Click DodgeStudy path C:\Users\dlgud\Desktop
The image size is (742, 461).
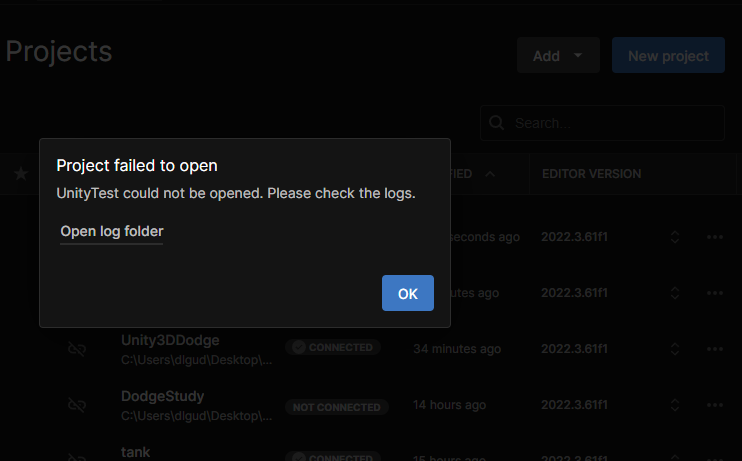coord(196,416)
